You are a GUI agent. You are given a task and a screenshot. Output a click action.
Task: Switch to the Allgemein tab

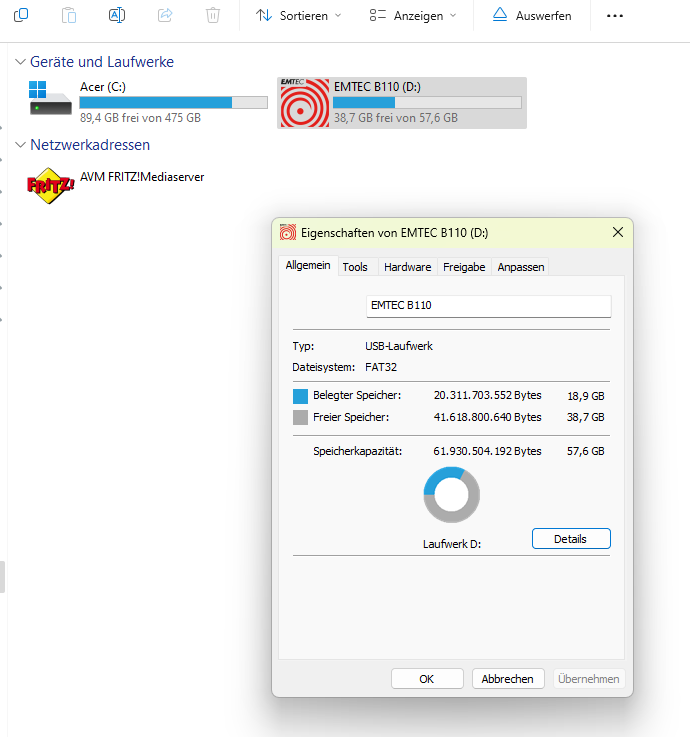(x=308, y=266)
